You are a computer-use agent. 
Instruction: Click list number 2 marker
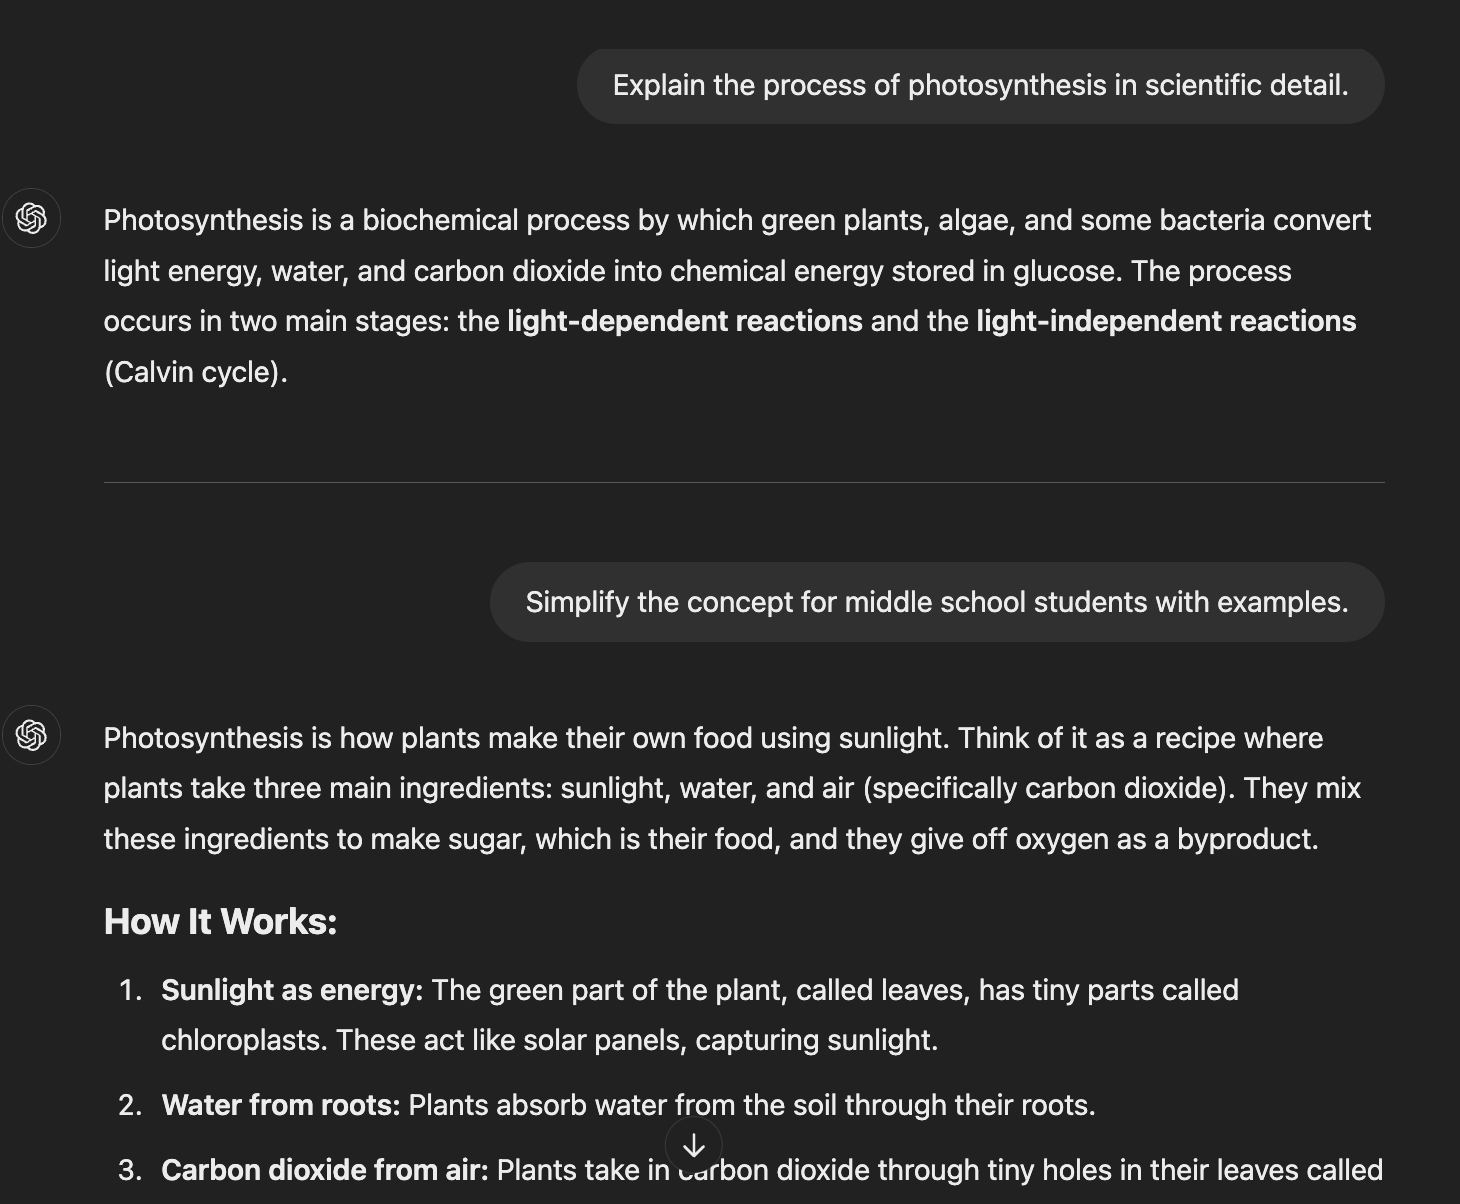coord(130,1105)
